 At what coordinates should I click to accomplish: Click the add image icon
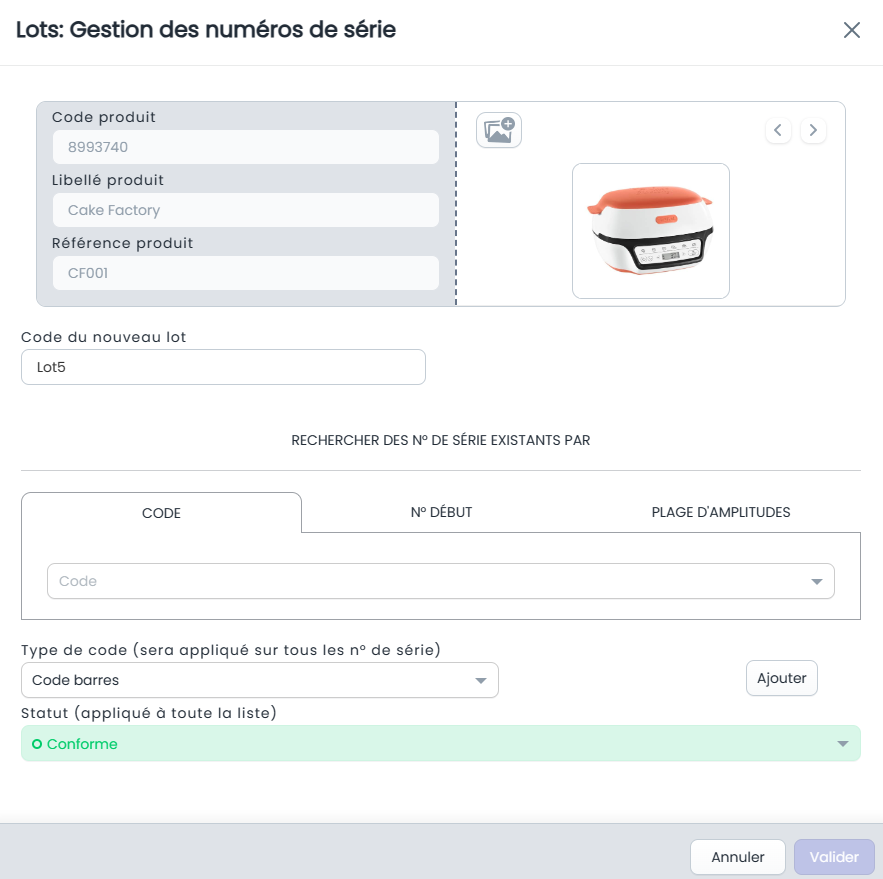pos(498,130)
